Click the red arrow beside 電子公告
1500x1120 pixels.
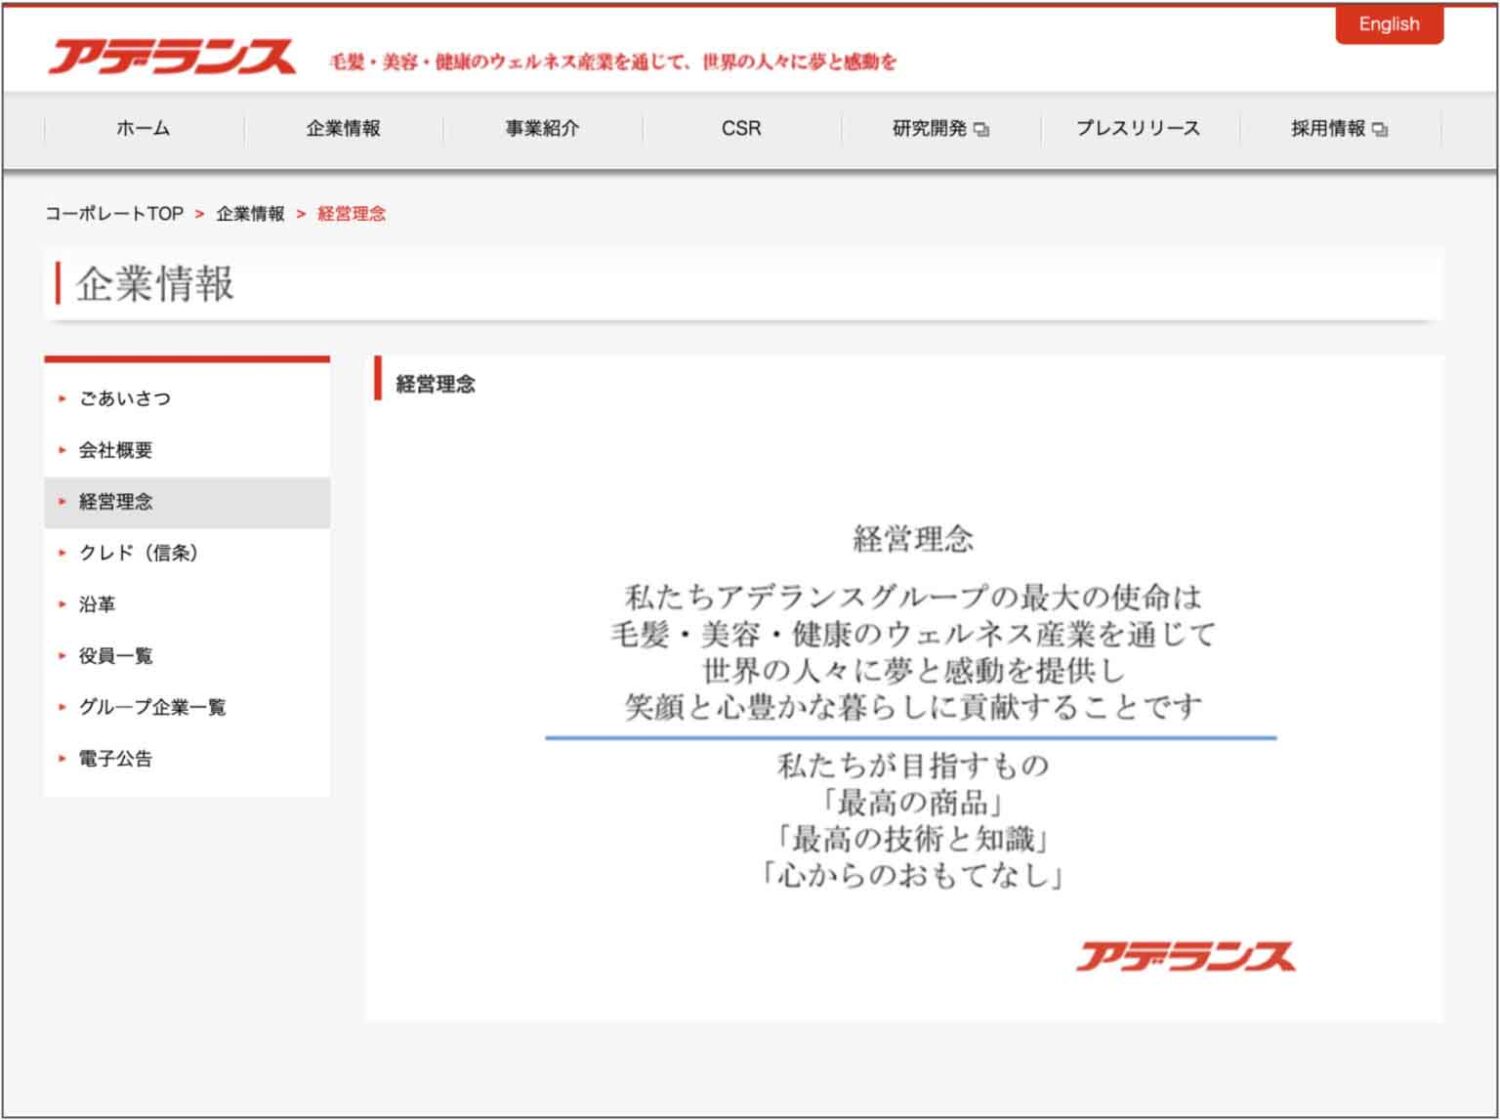(62, 759)
